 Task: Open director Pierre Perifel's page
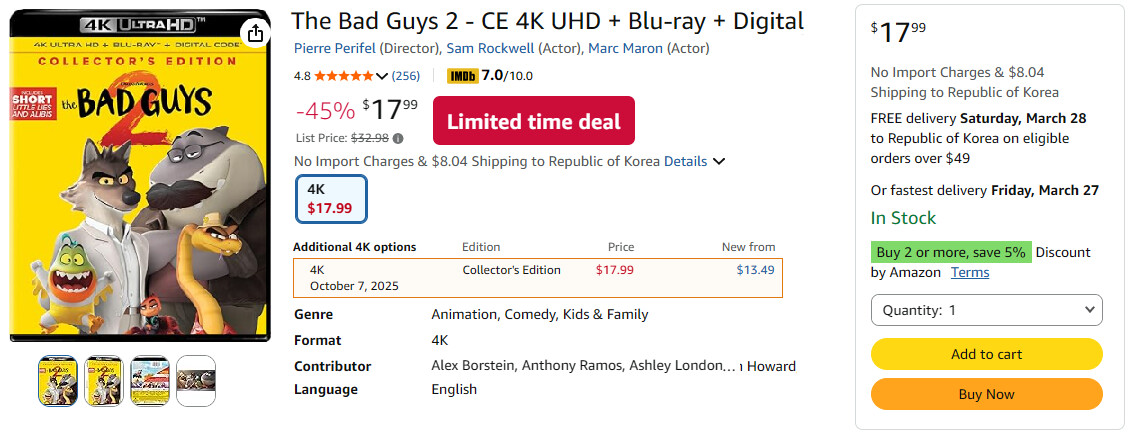click(x=335, y=48)
